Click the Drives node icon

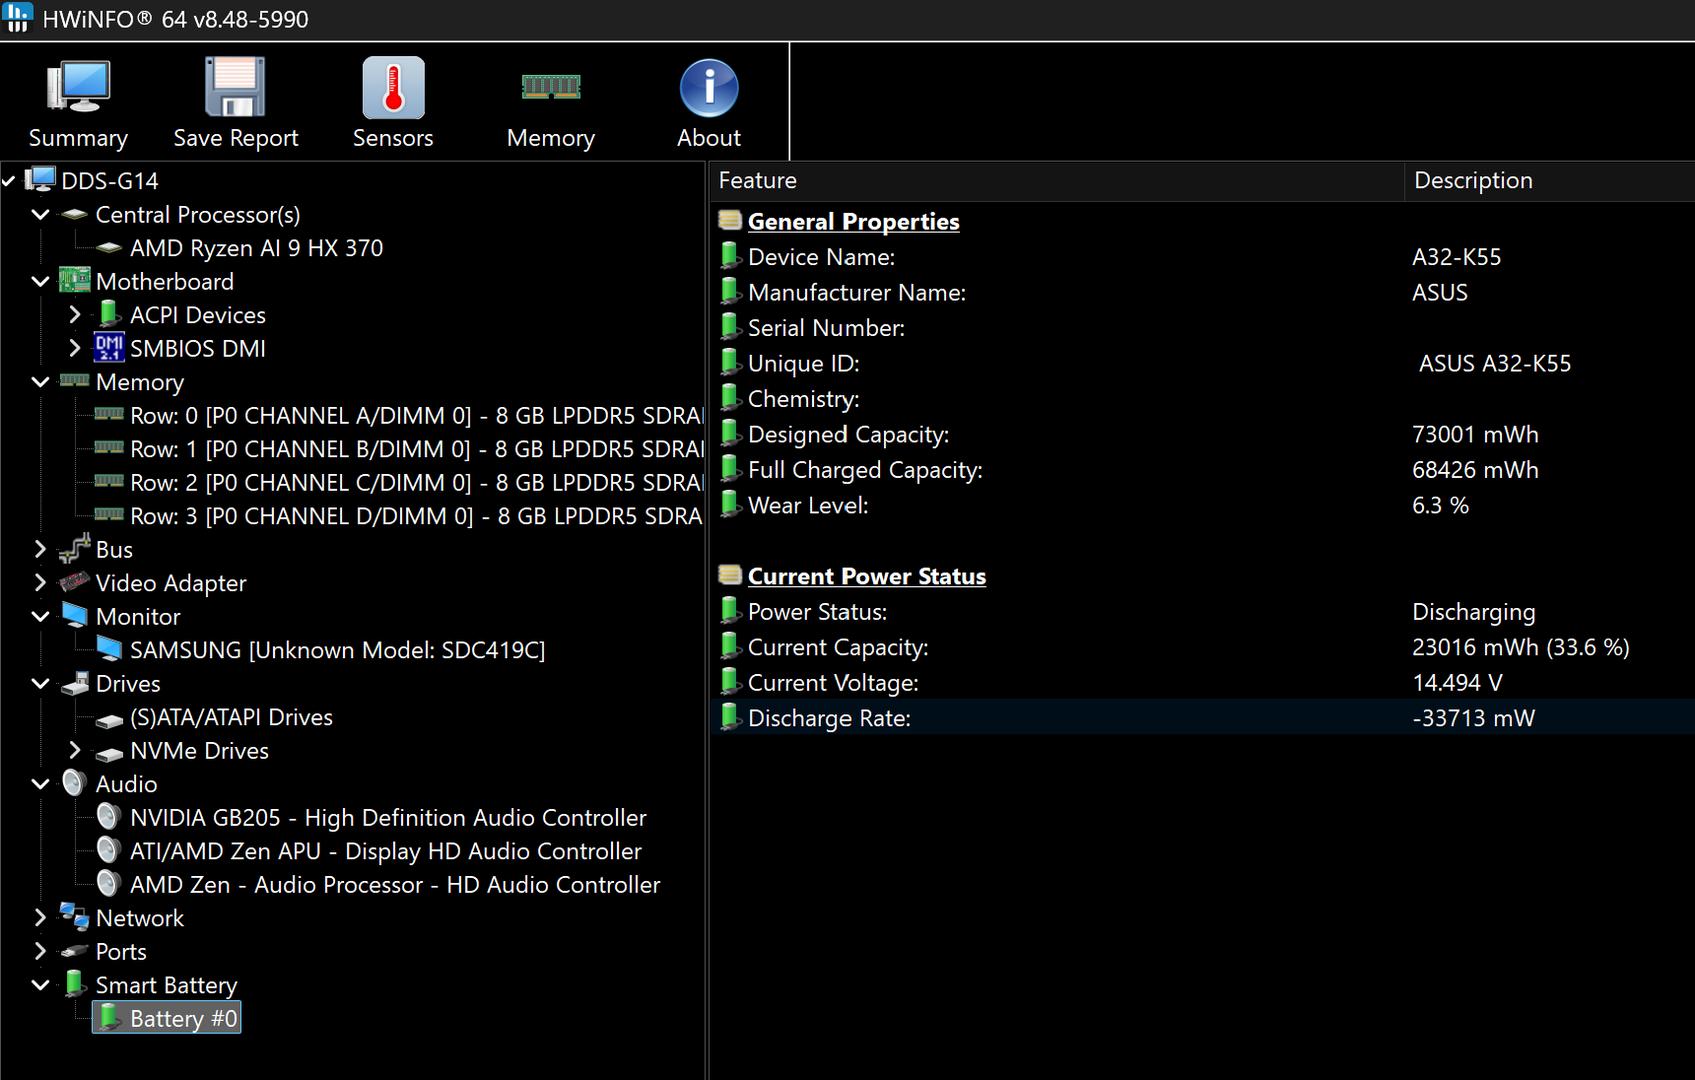[x=74, y=684]
